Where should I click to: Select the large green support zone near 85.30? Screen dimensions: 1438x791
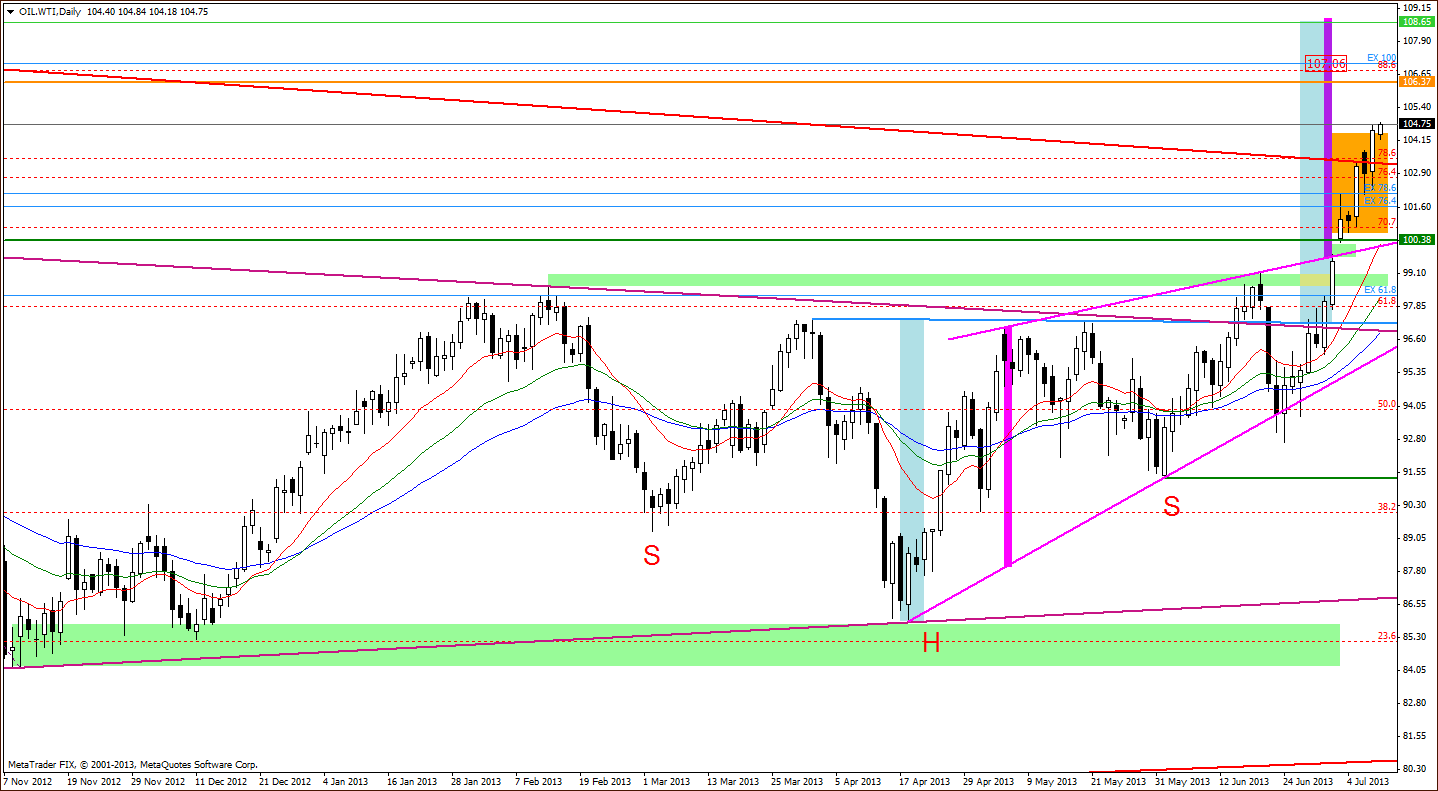[672, 645]
